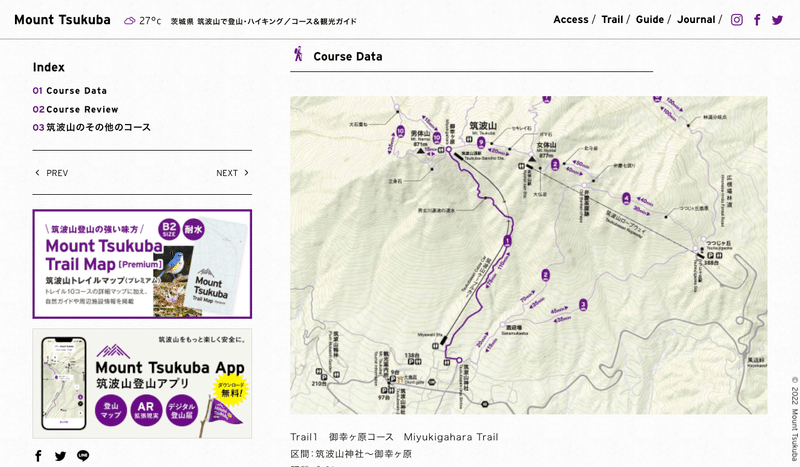
Task: Open the Journal menu item
Action: (x=696, y=19)
